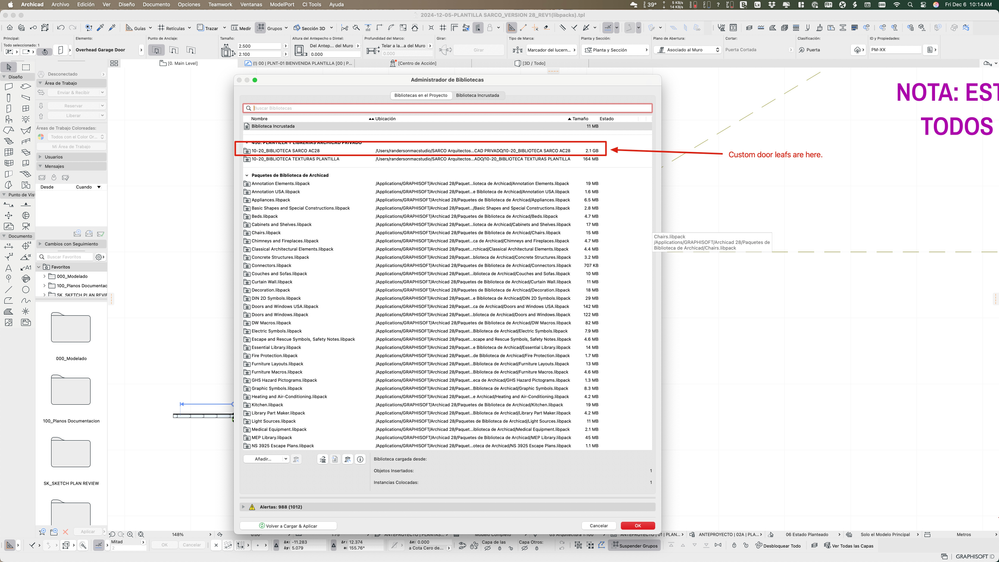This screenshot has width=999, height=562.
Task: Select the Marquee tool in the toolbox
Action: tap(25, 67)
